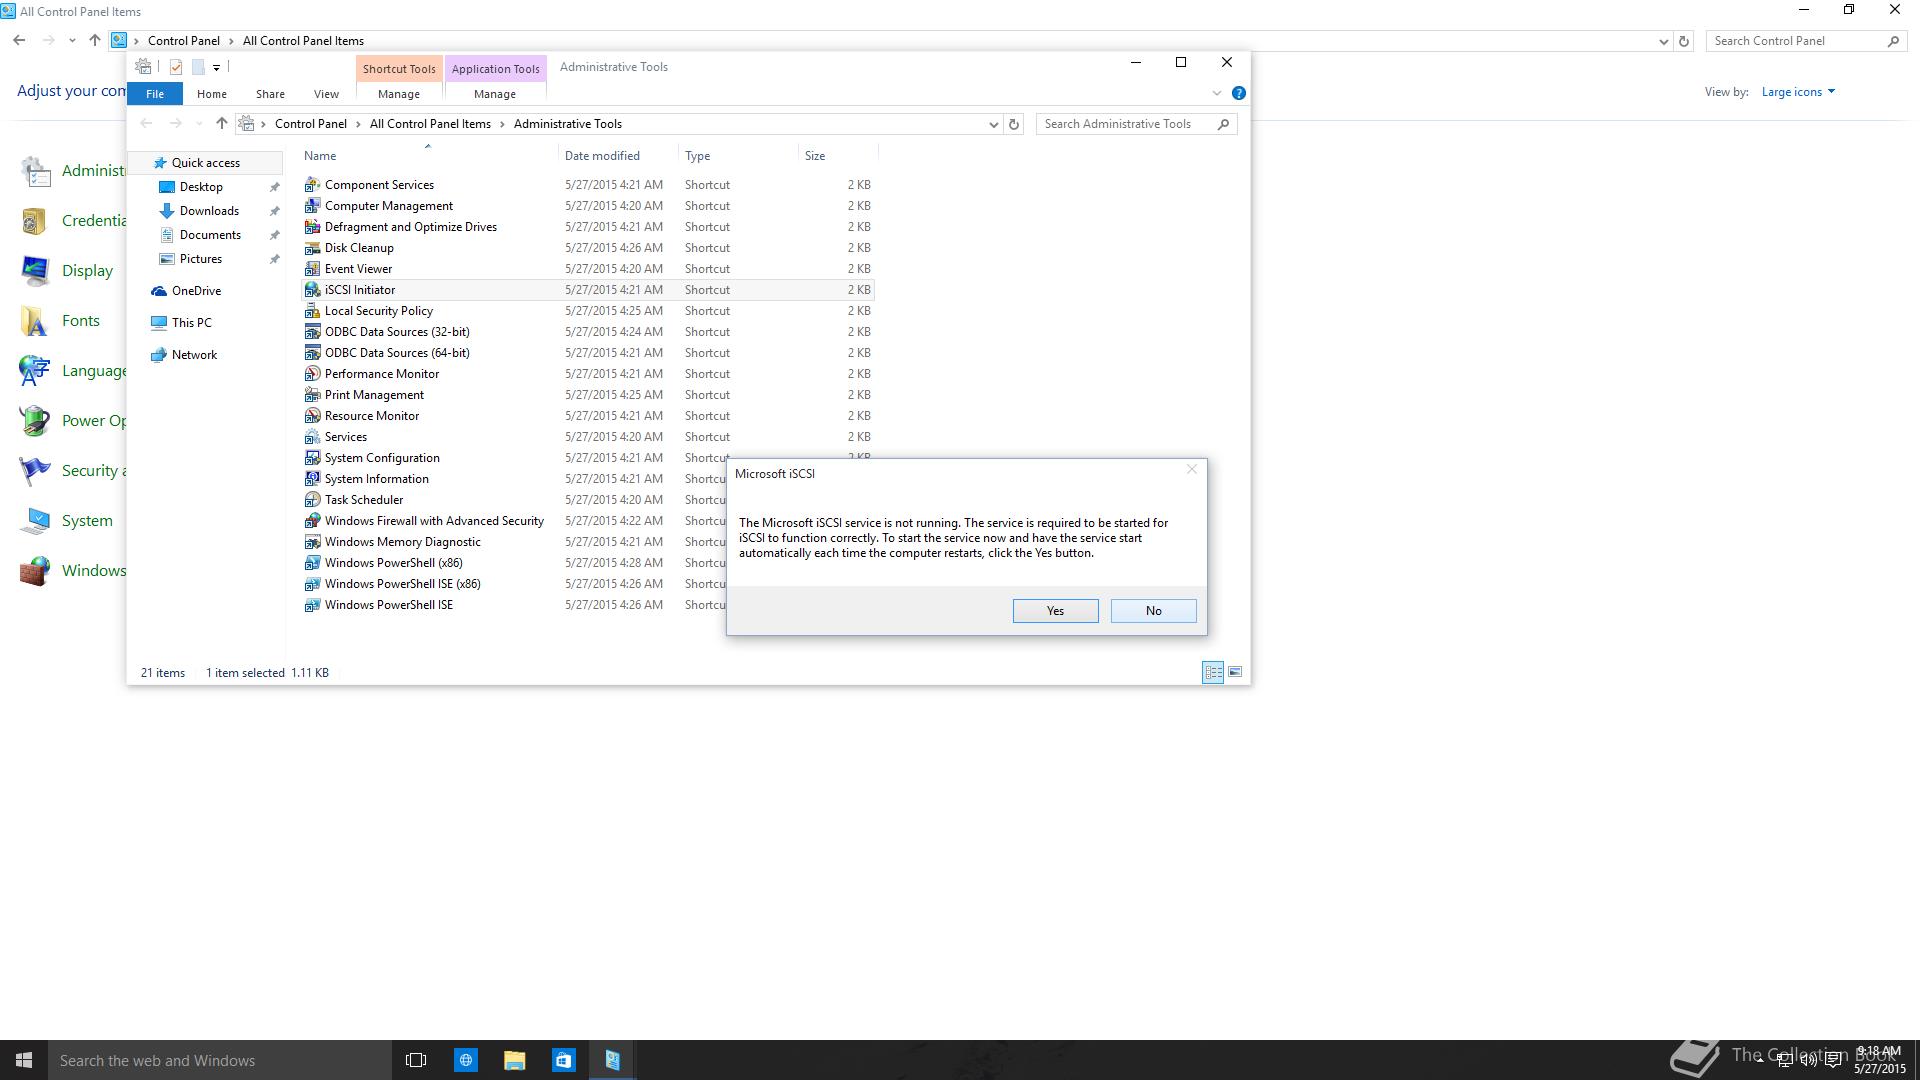
Task: Open the Component Services shortcut icon
Action: [312, 185]
